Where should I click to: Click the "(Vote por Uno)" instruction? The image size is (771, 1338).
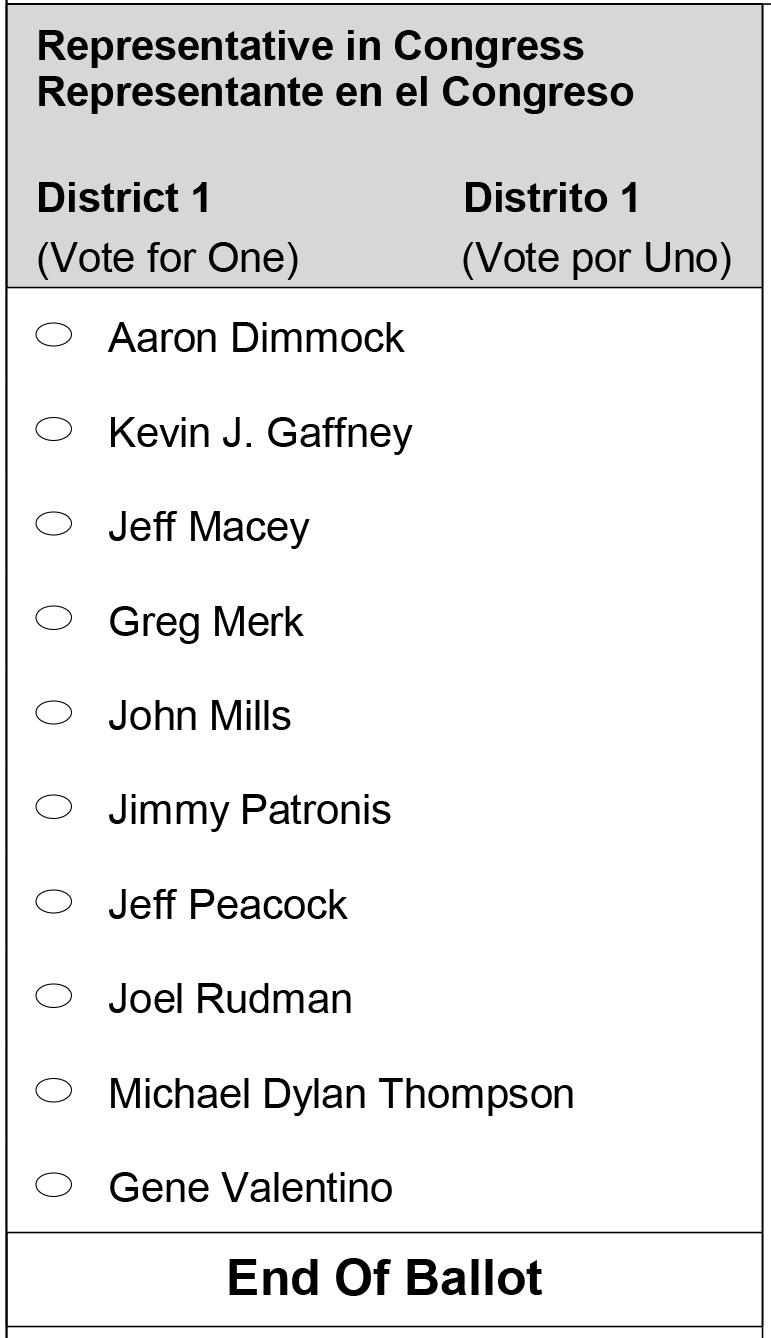[x=596, y=259]
